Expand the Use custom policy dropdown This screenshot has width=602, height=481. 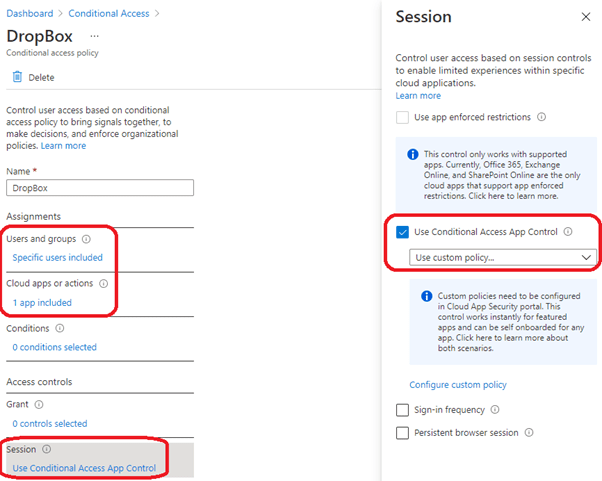click(504, 257)
